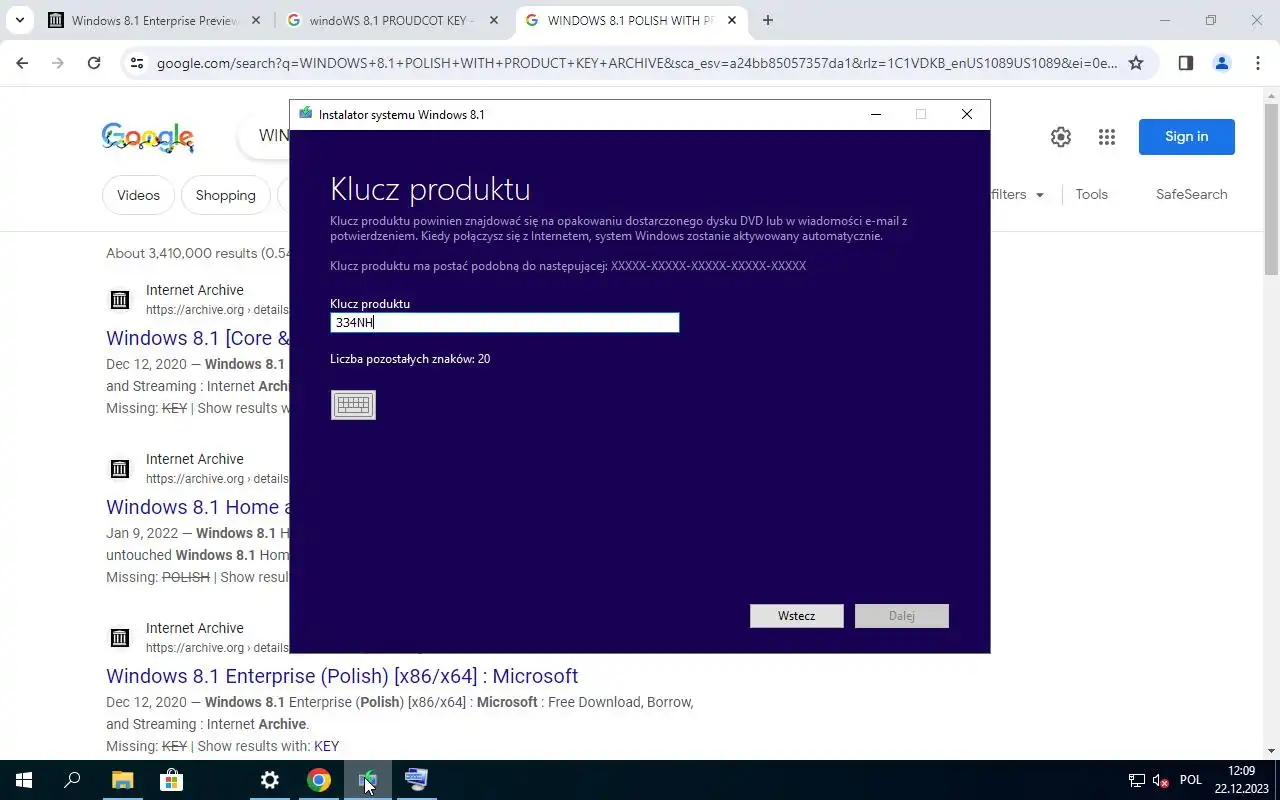Bookmark this page with star icon
The width and height of the screenshot is (1280, 800).
(1136, 63)
